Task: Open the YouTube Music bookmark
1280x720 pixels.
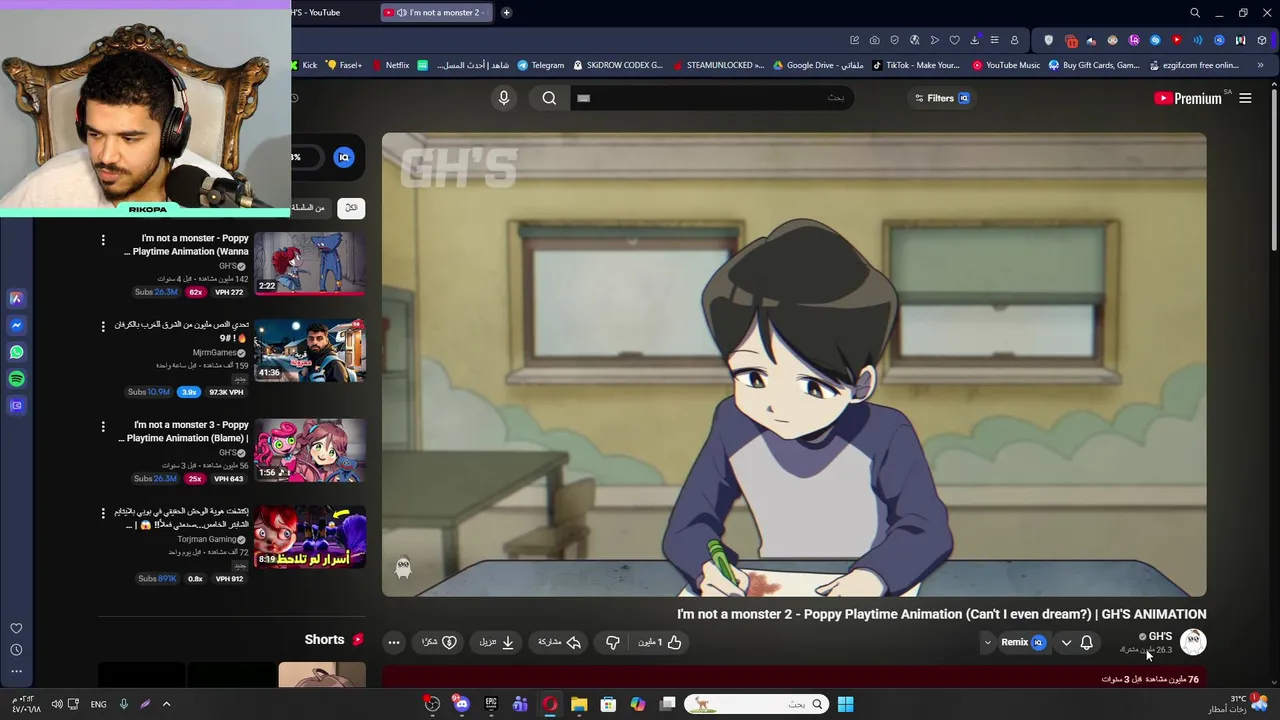Action: [1006, 65]
